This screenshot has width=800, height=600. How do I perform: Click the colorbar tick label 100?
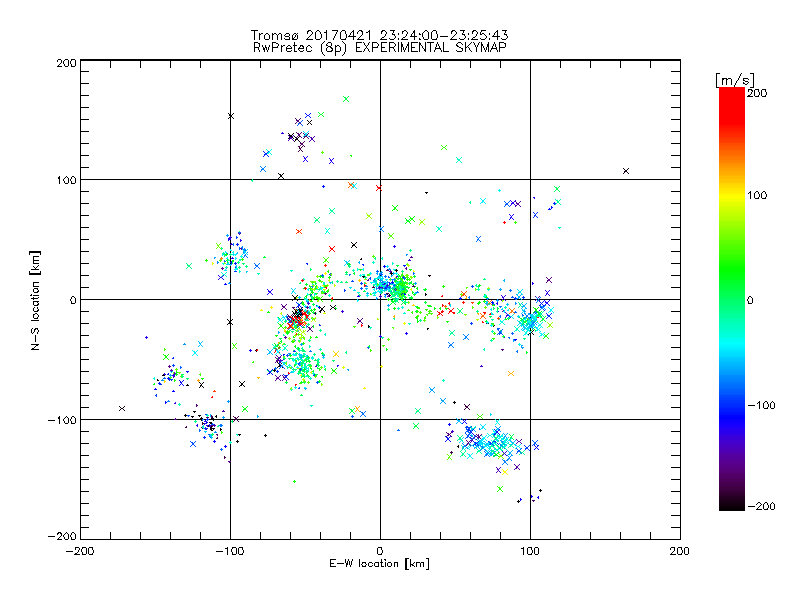(x=757, y=195)
